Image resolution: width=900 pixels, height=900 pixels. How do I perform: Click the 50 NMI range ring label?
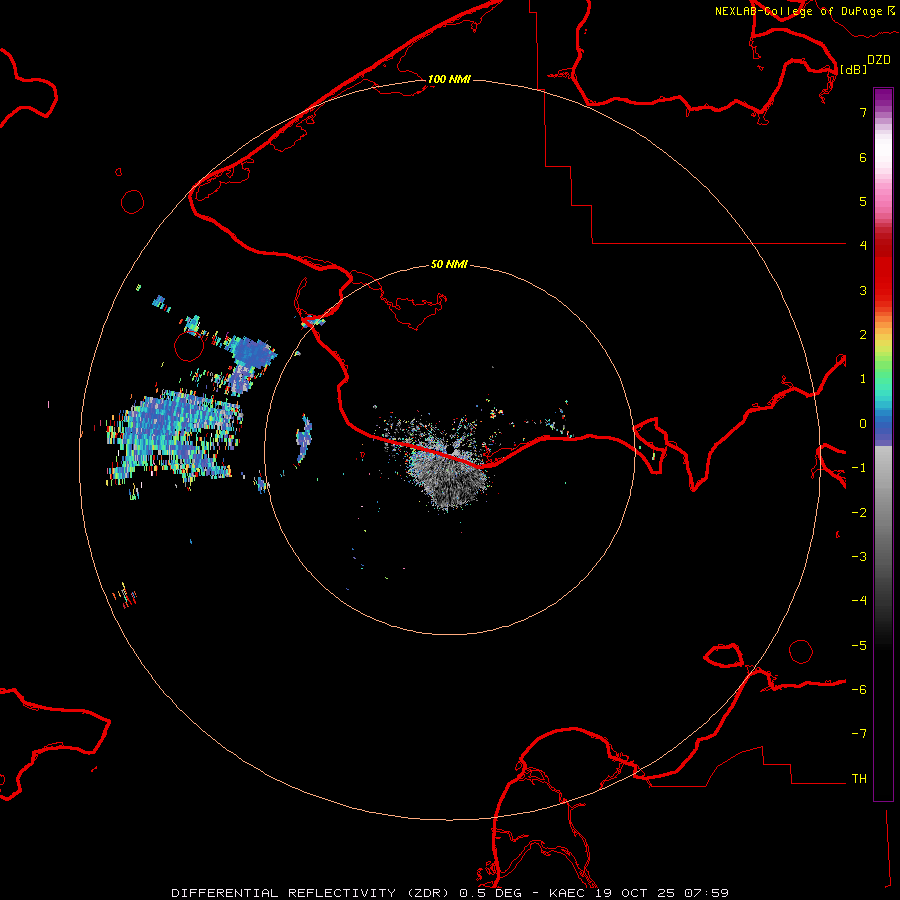(x=449, y=264)
